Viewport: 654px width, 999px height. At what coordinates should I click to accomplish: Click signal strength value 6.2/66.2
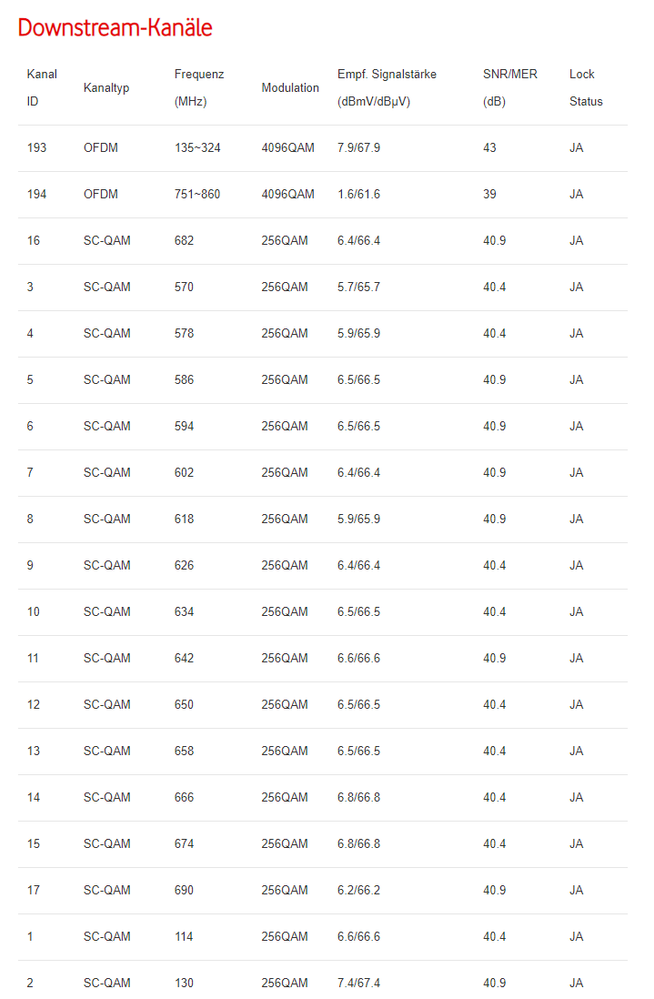[359, 890]
